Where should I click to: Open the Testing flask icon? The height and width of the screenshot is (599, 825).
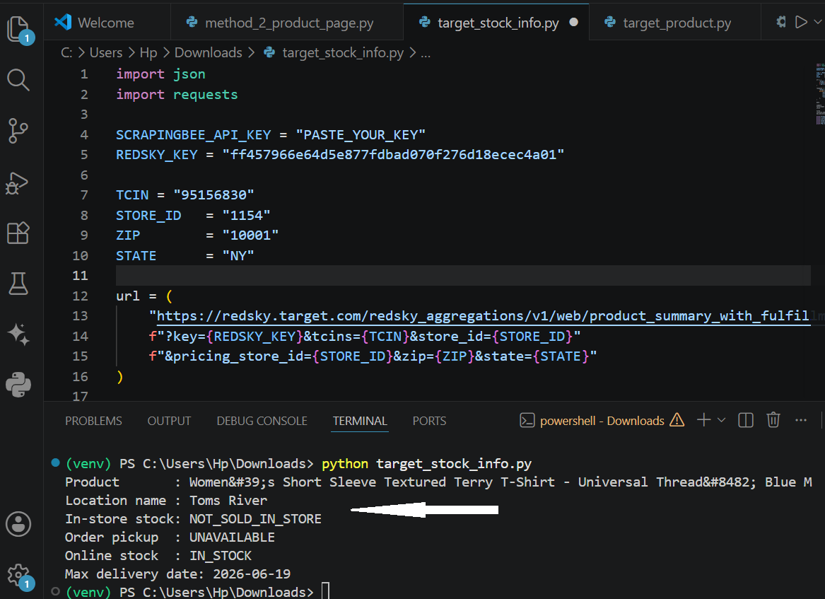(18, 283)
